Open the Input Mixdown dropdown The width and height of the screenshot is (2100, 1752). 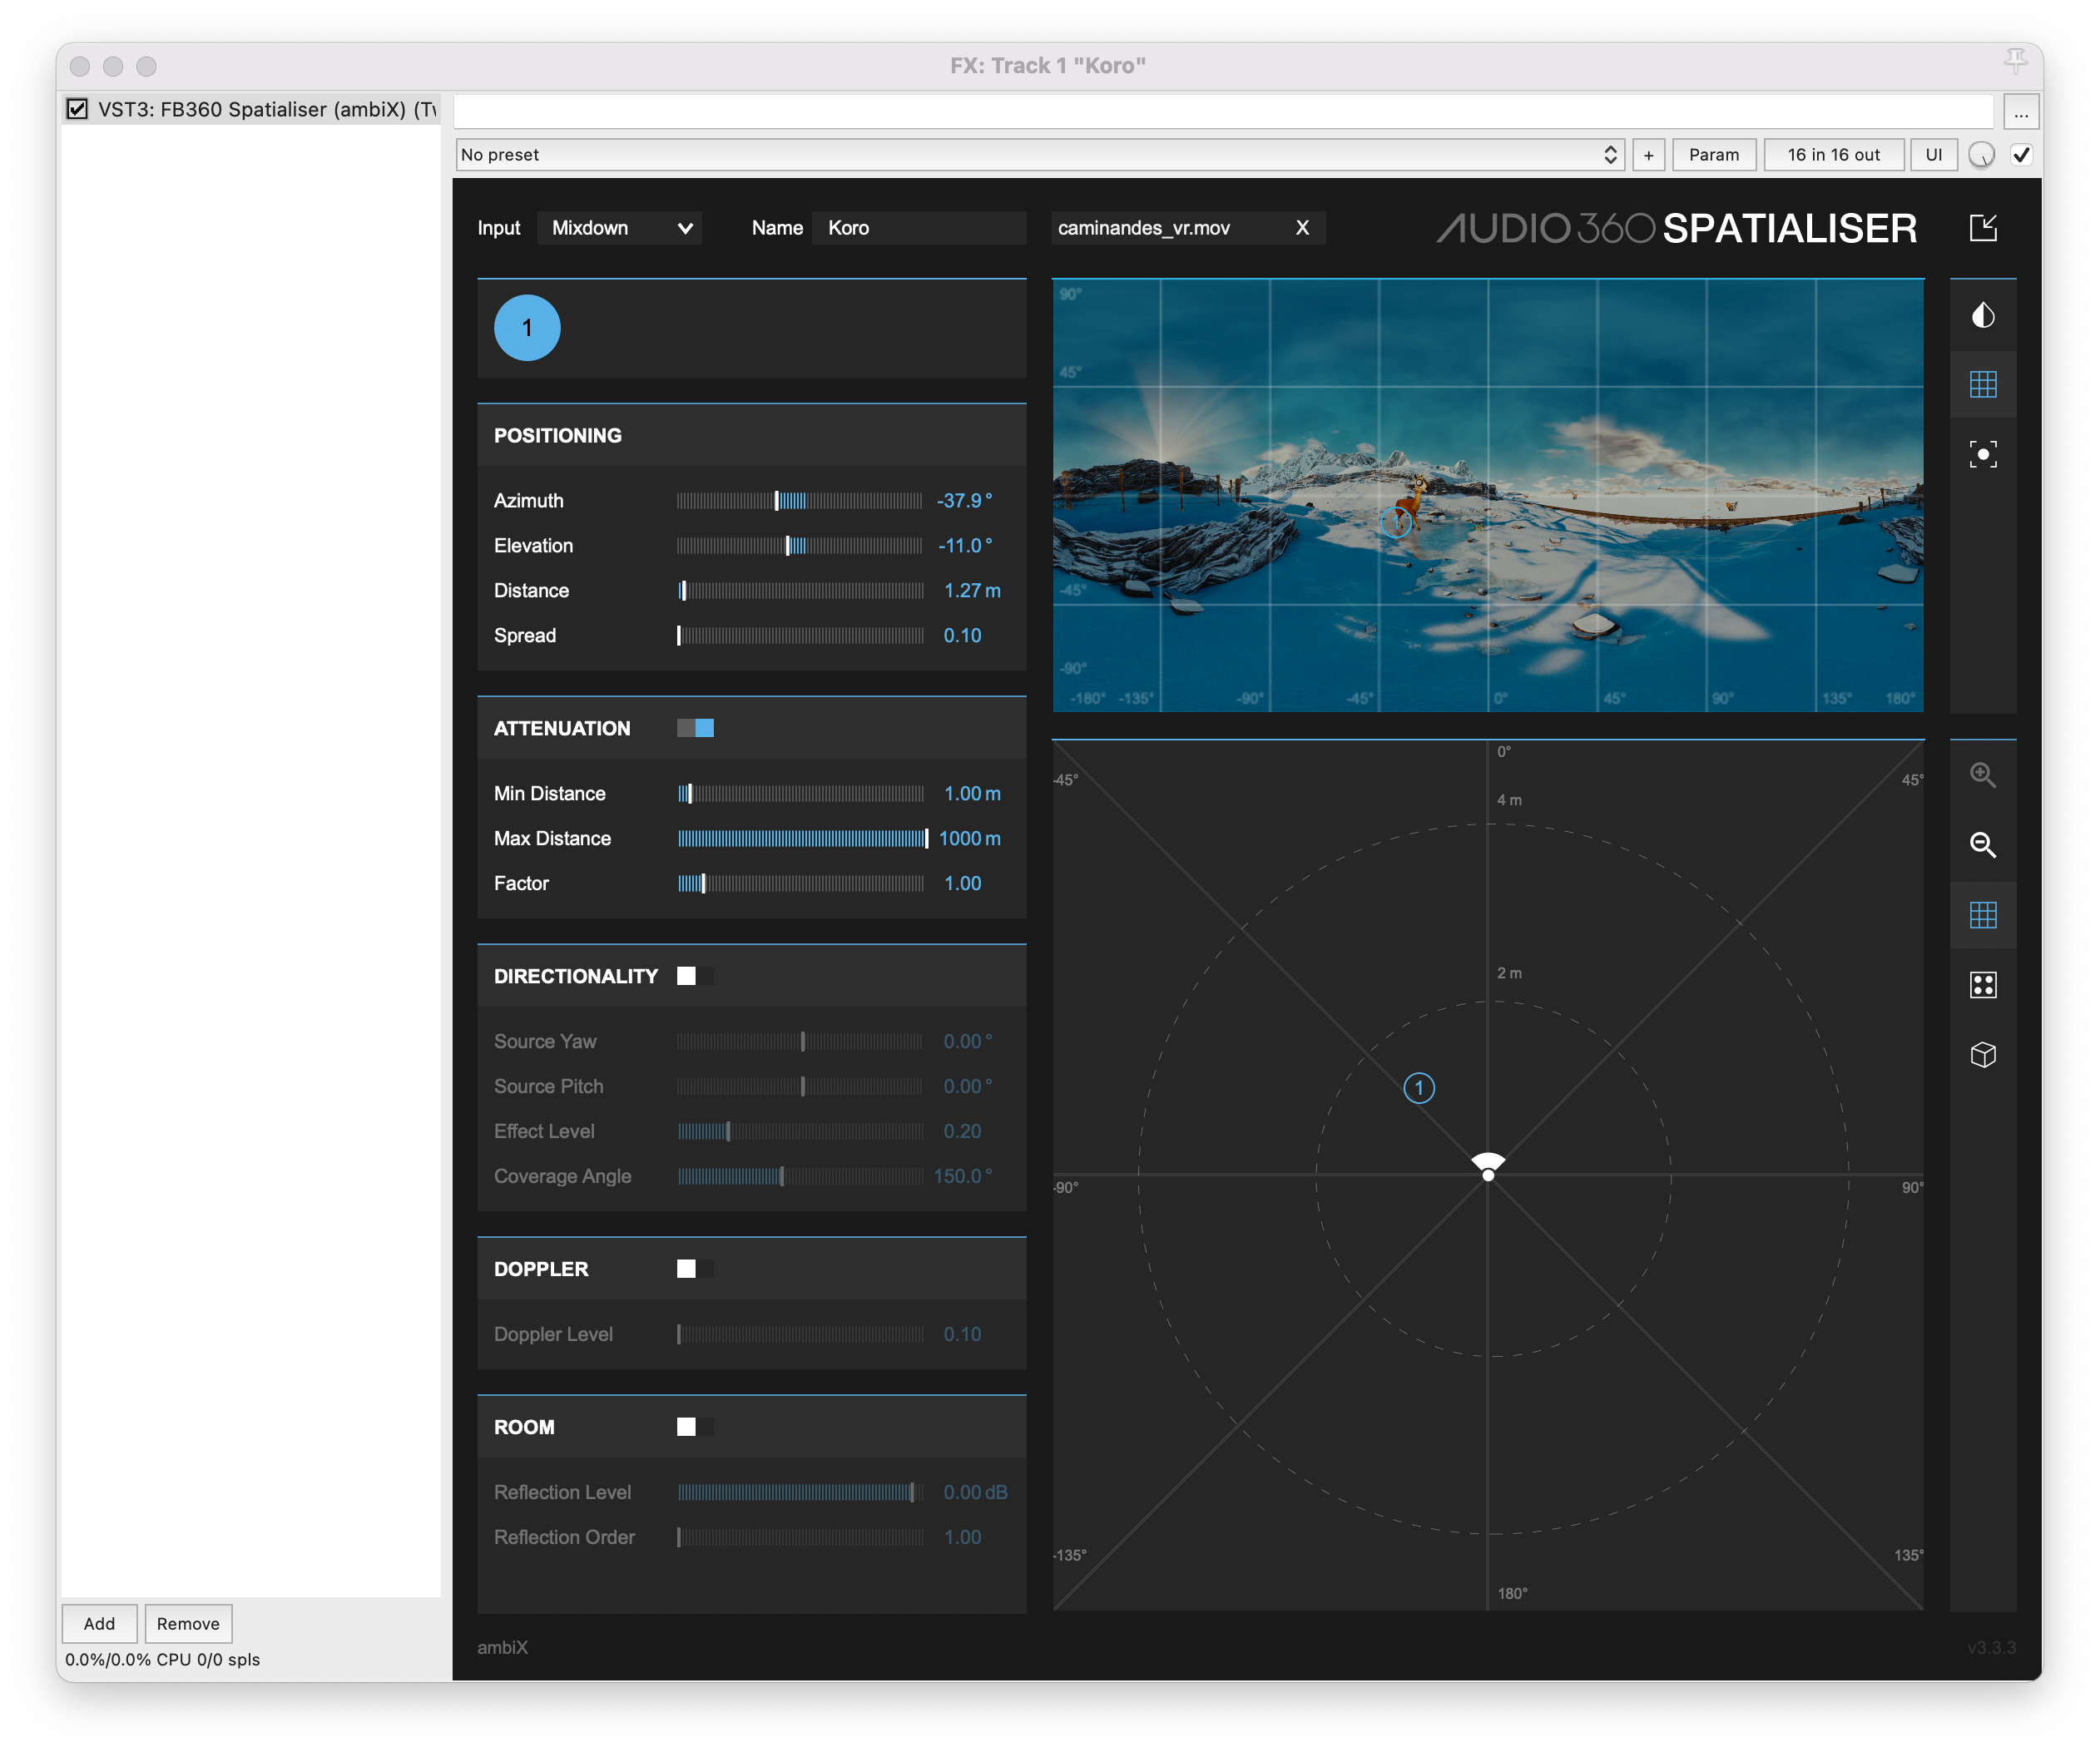click(x=620, y=228)
